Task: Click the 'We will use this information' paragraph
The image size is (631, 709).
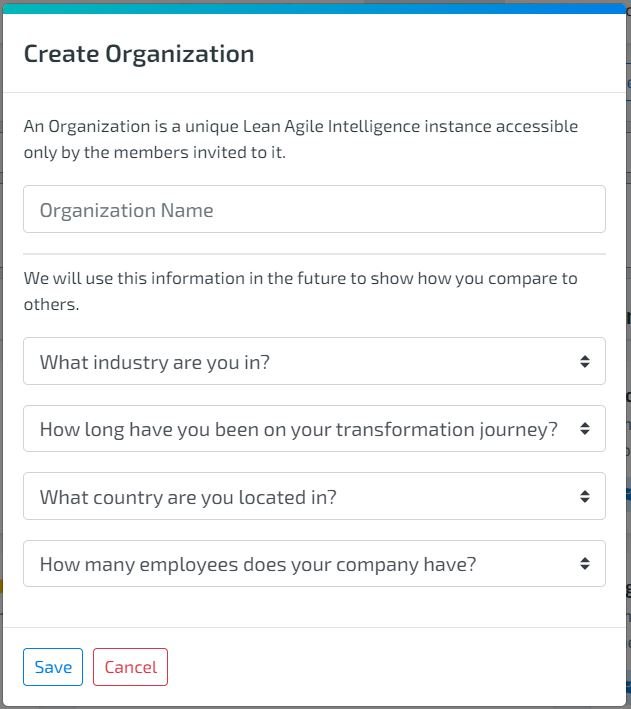Action: (x=300, y=291)
